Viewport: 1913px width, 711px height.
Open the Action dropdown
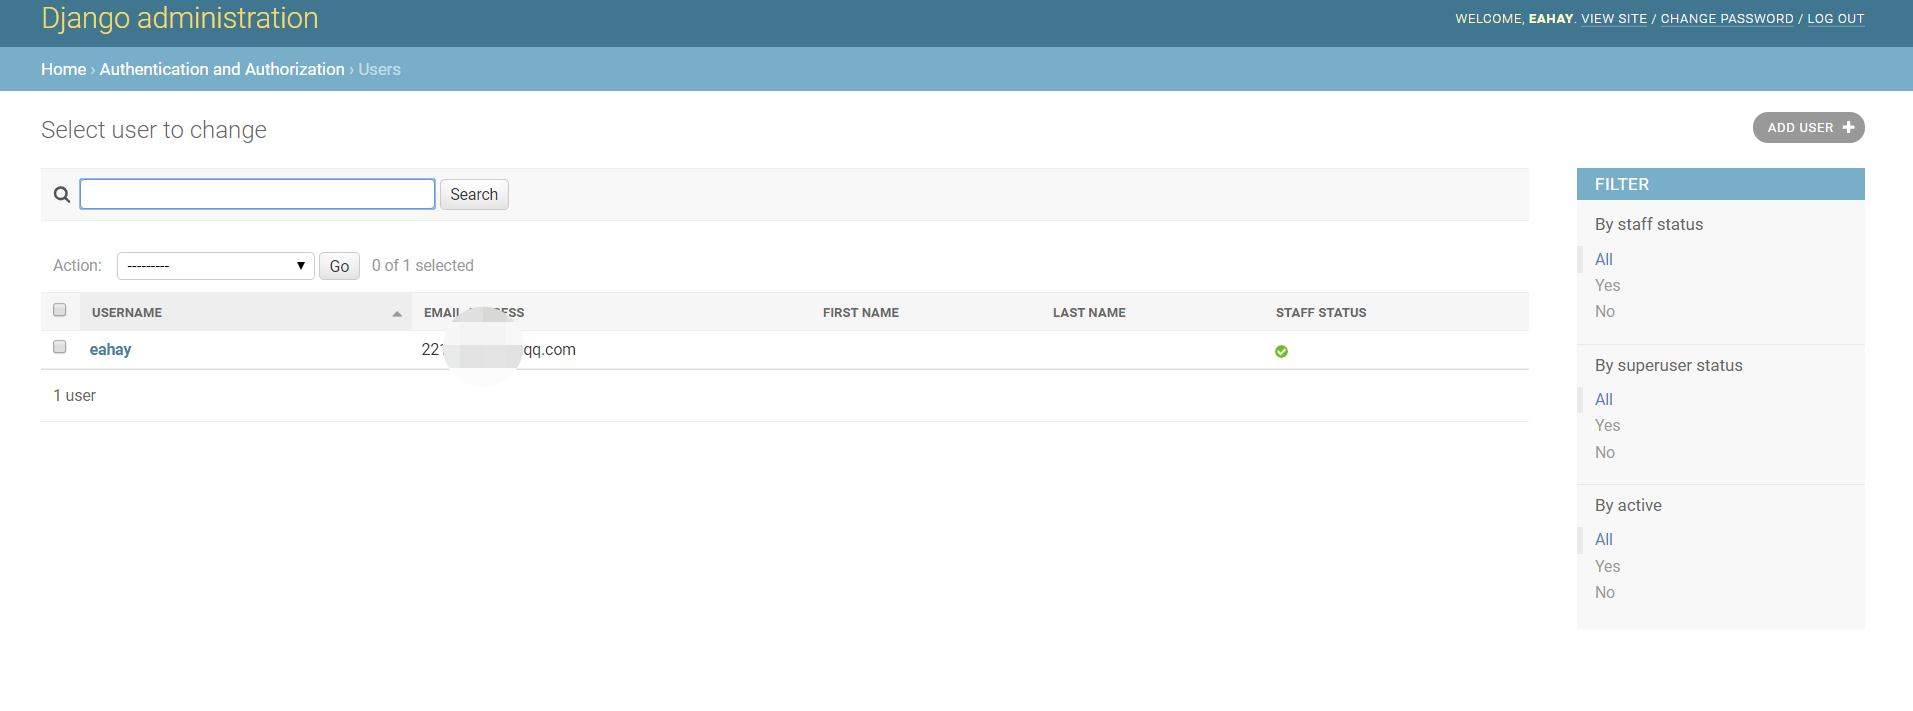coord(216,266)
